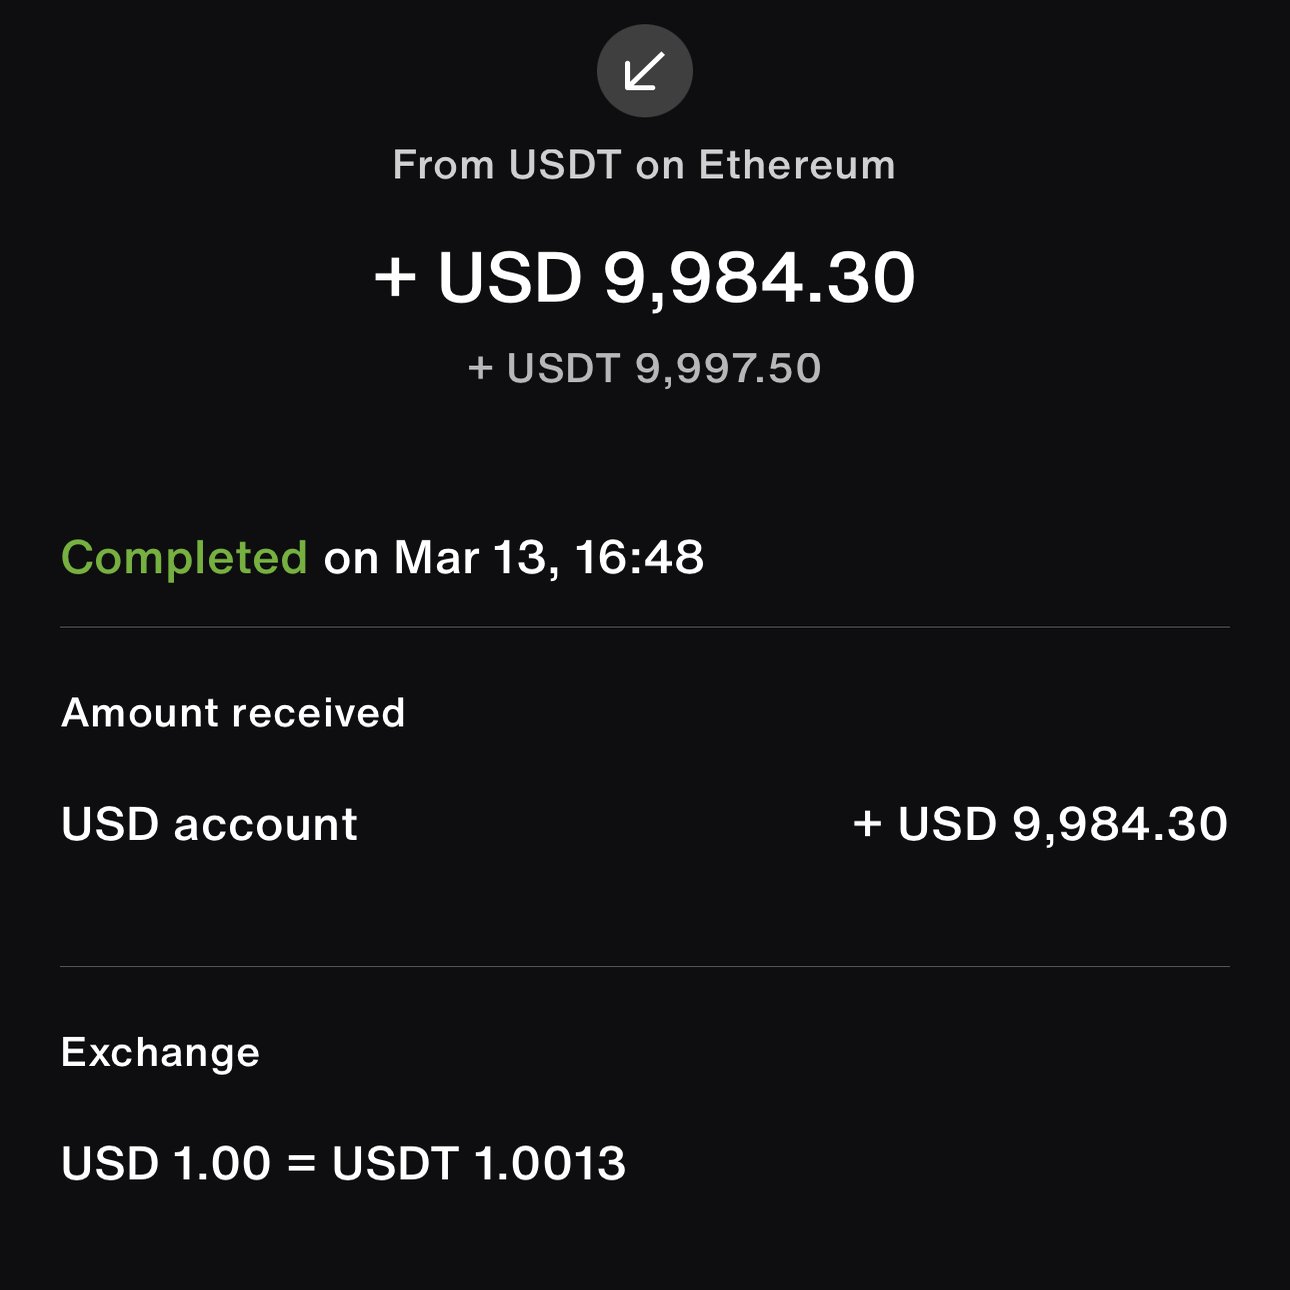Click the divider under the Completed line
The width and height of the screenshot is (1290, 1290).
(x=645, y=628)
